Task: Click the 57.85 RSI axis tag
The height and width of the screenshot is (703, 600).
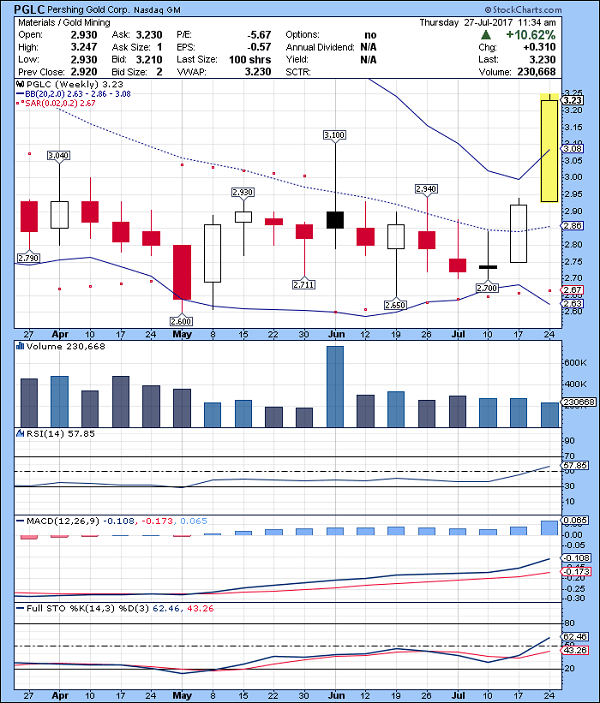Action: click(x=574, y=465)
